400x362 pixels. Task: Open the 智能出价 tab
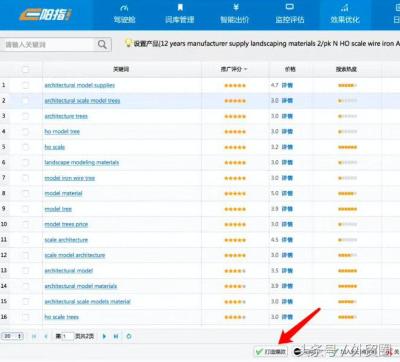click(x=235, y=15)
